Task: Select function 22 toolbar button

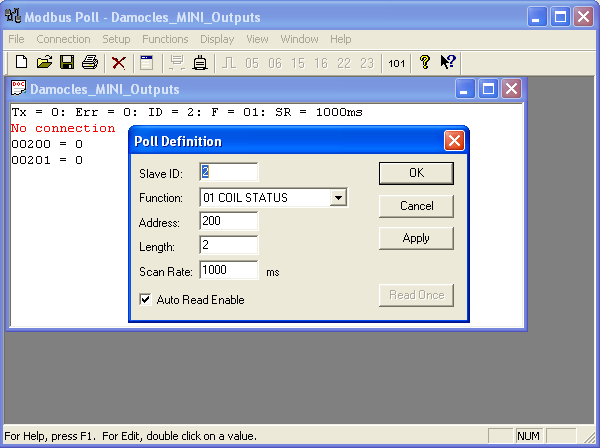Action: click(x=344, y=63)
